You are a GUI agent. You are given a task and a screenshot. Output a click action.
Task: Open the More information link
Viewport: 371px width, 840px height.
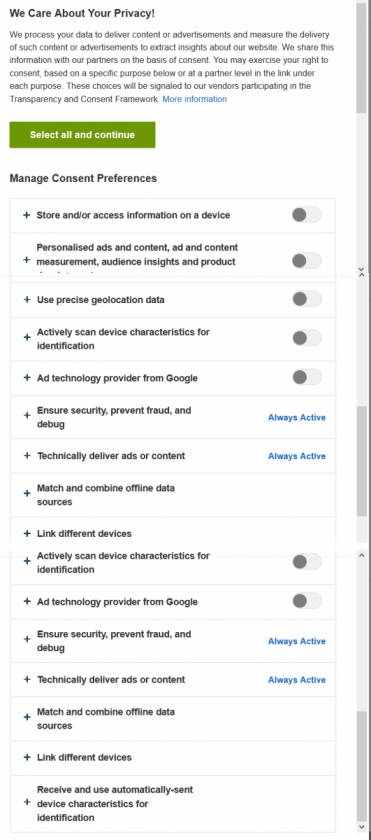coord(194,99)
